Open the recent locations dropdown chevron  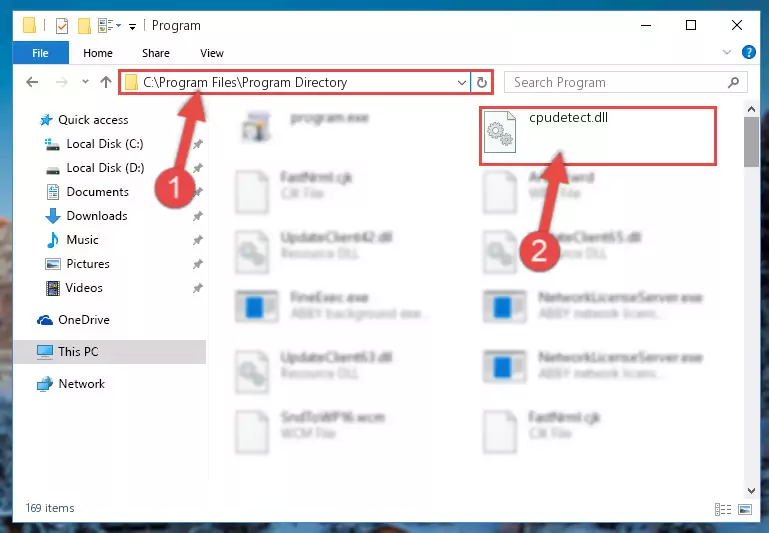click(85, 81)
